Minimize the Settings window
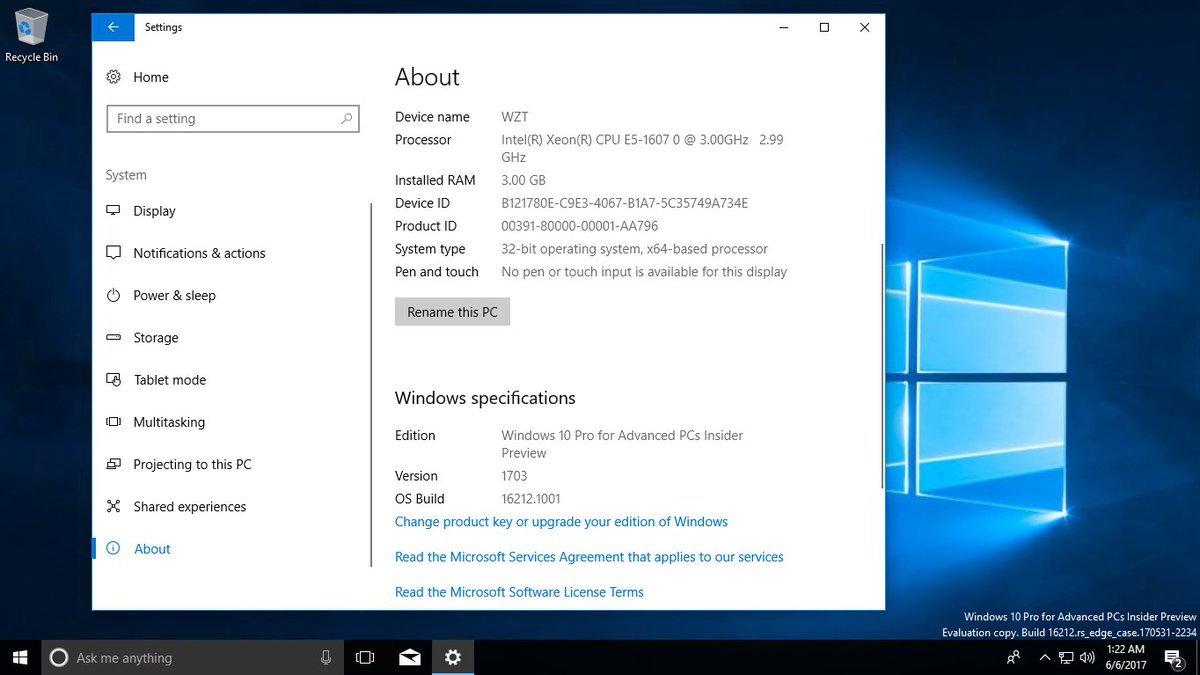Screen dimensions: 1200x675 pos(783,28)
